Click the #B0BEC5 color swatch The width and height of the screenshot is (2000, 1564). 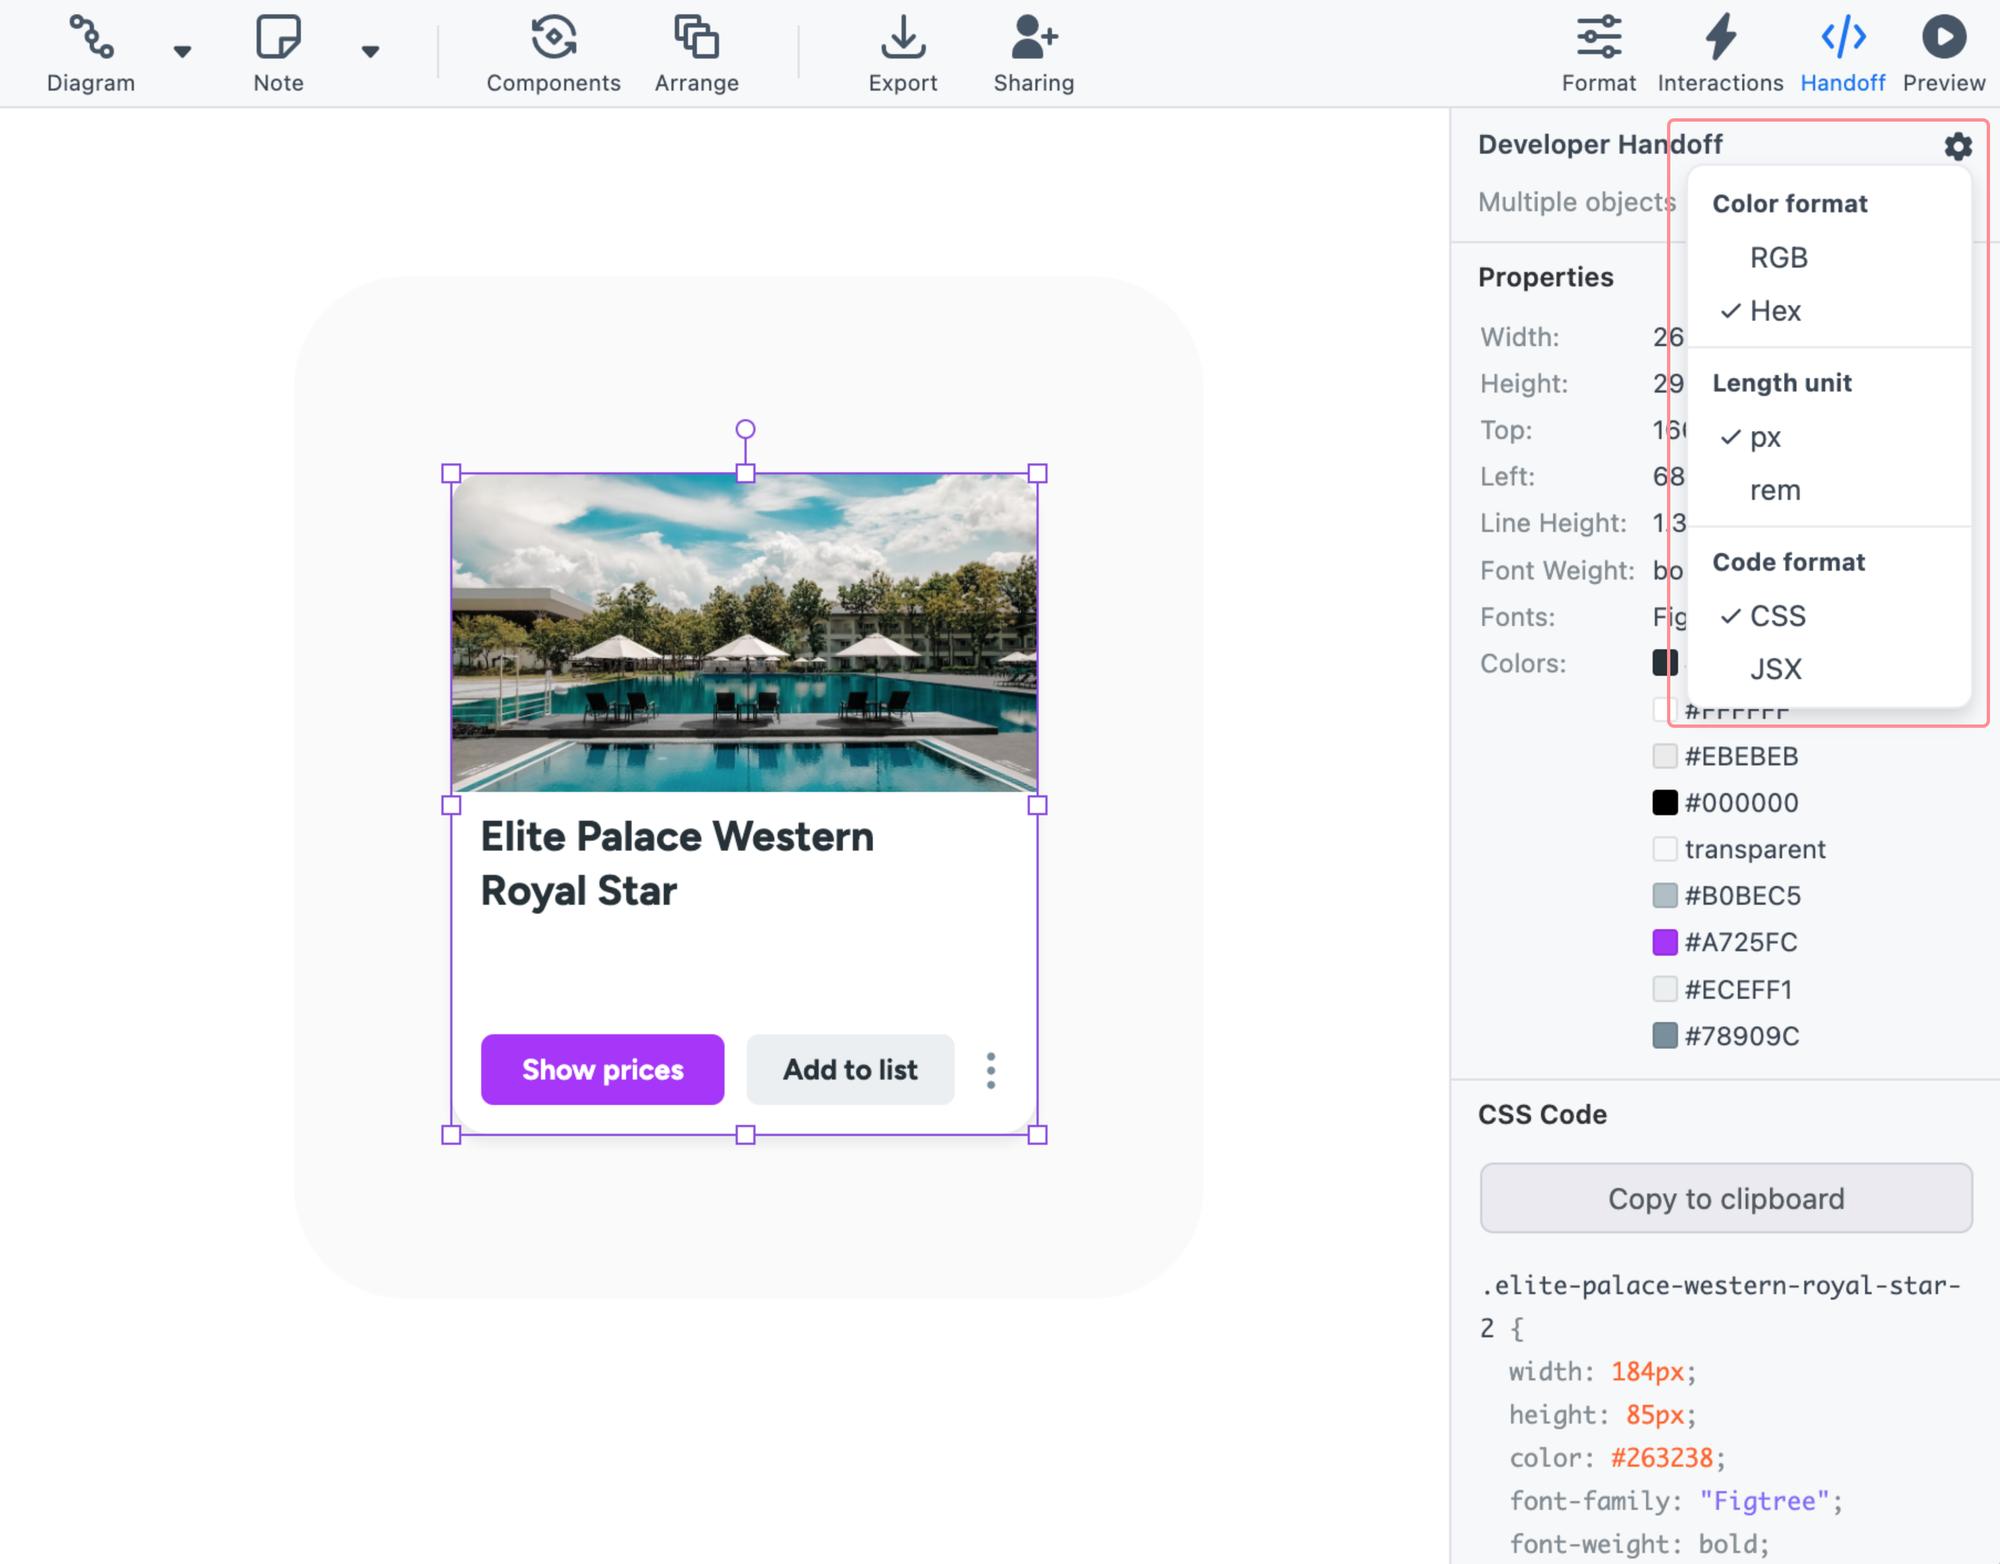1665,896
